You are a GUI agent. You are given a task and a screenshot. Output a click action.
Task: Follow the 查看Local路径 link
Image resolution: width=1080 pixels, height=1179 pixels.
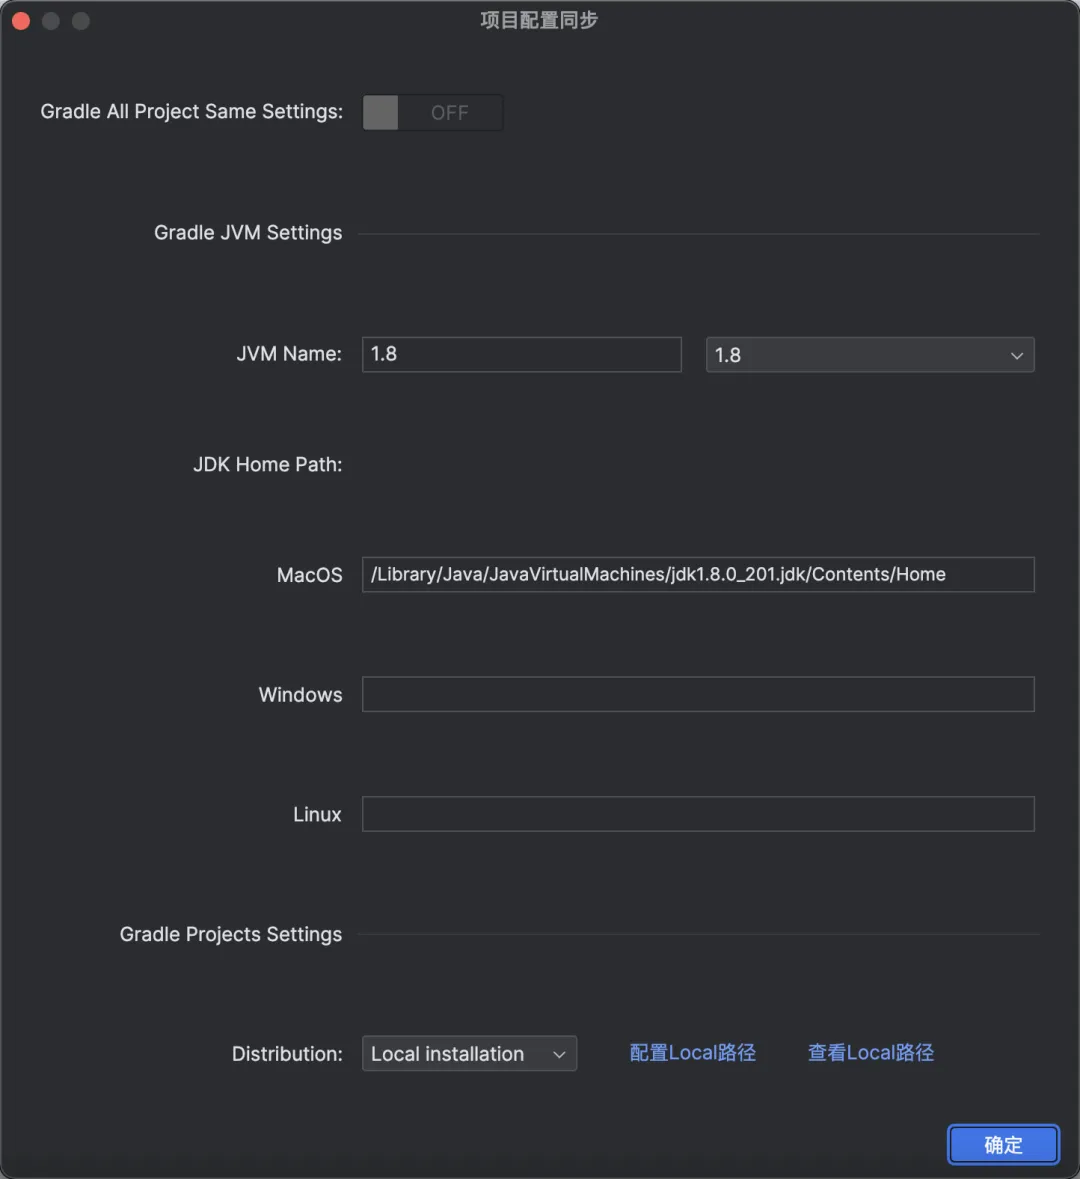coord(870,1053)
